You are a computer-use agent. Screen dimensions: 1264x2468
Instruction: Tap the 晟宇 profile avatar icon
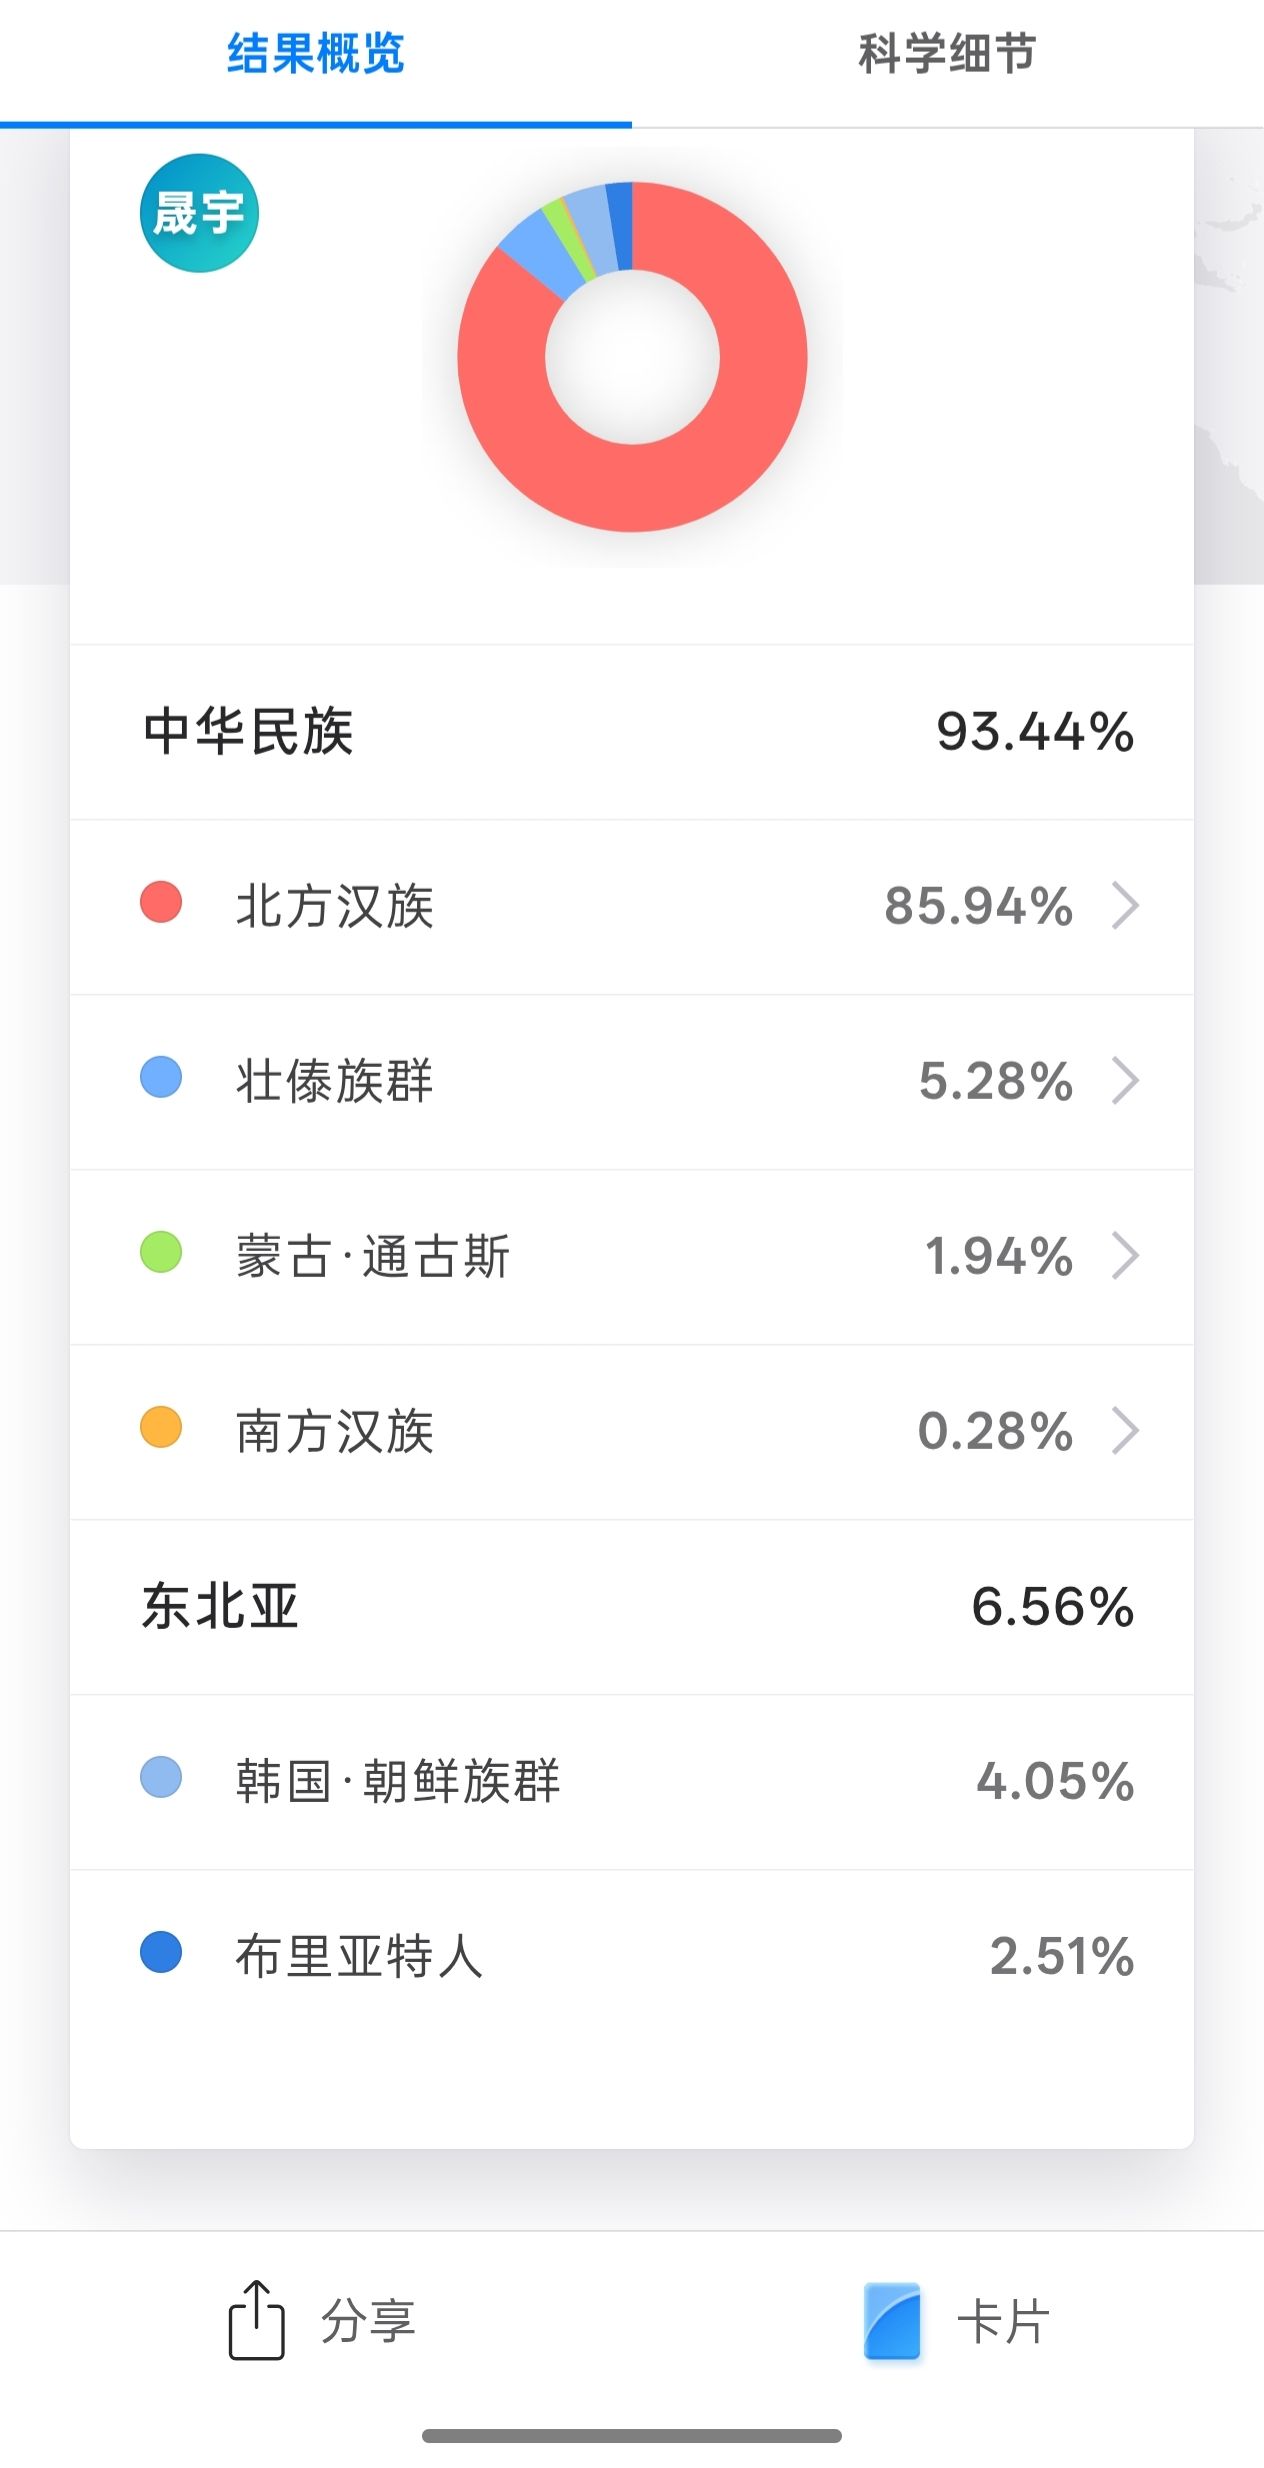pos(199,213)
